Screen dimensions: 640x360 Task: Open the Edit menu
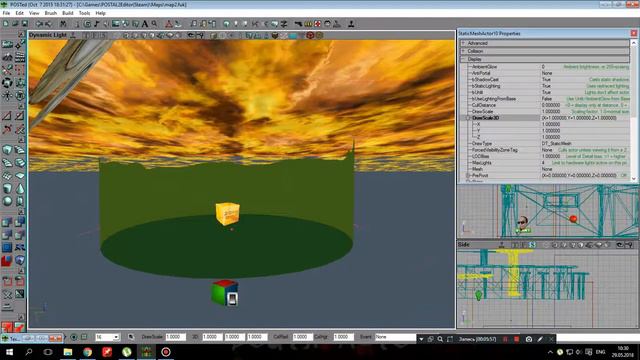[x=19, y=13]
